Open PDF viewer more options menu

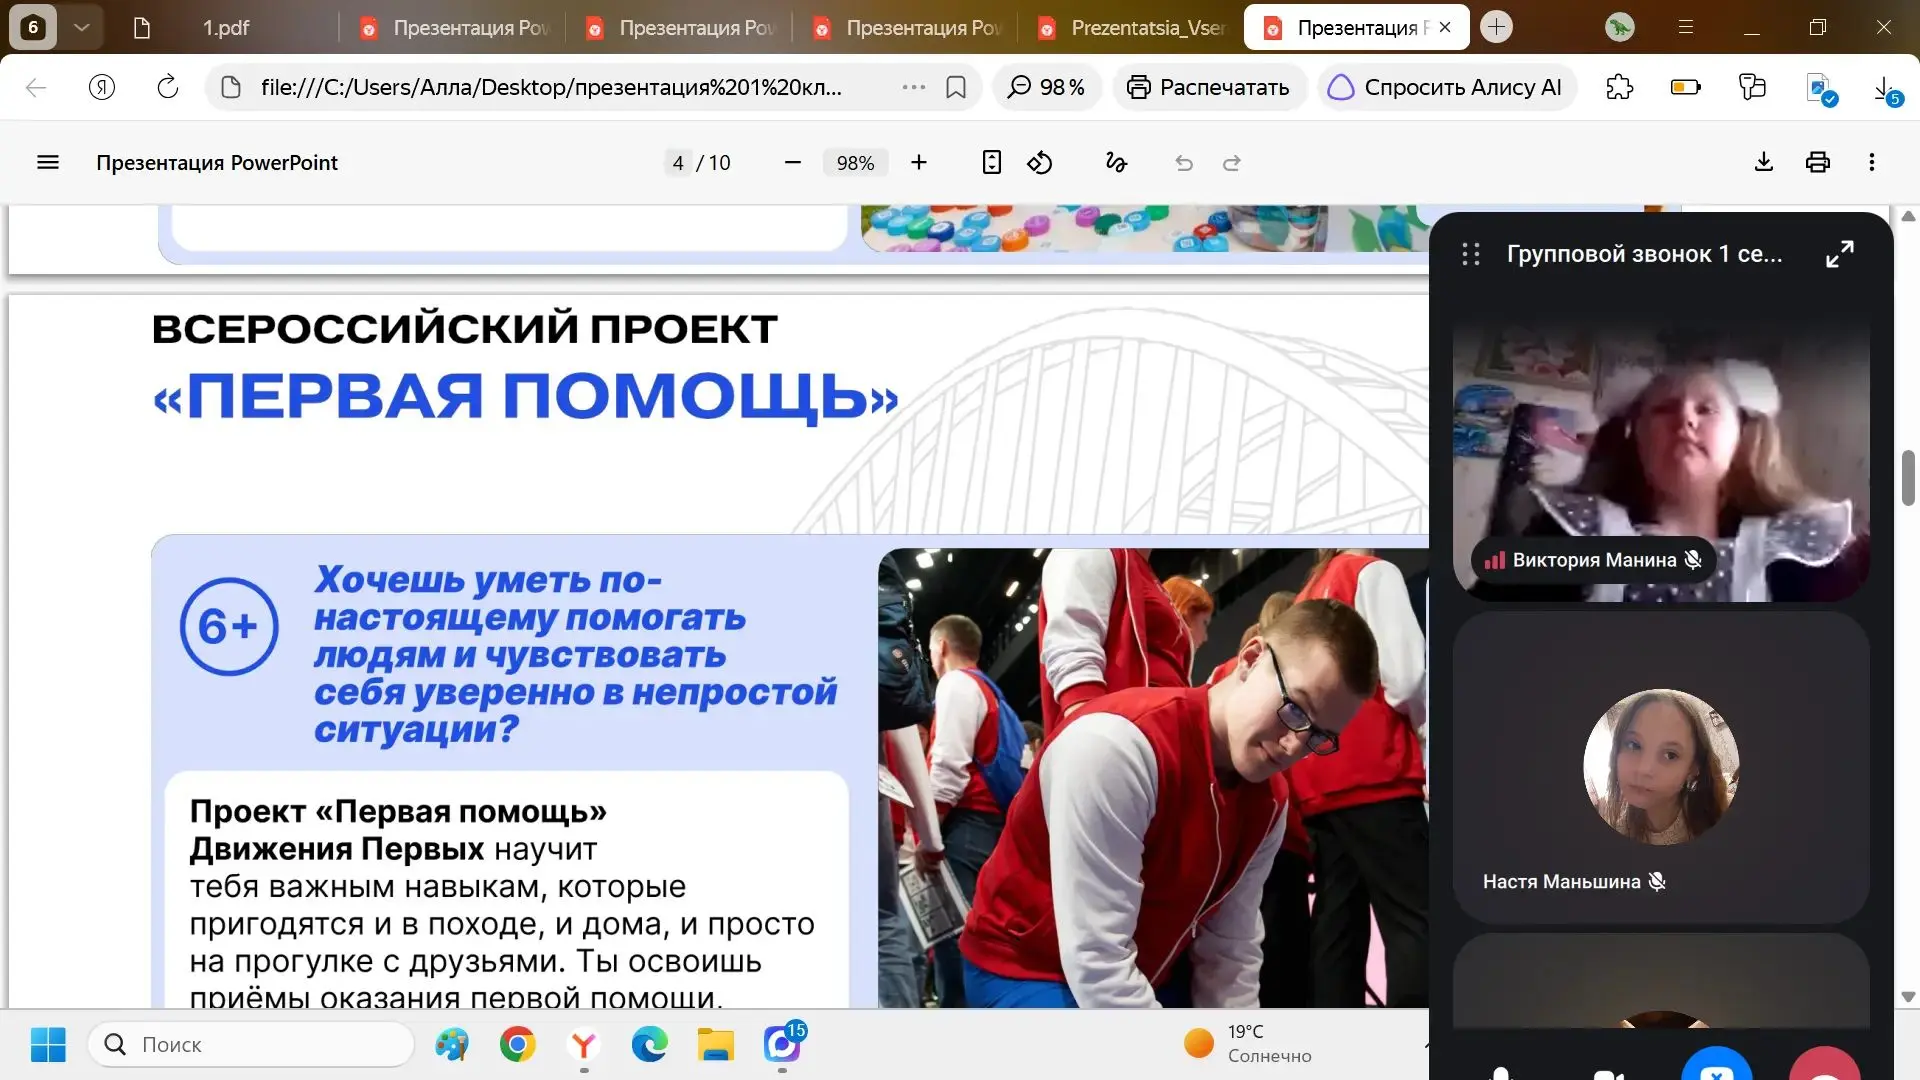point(1872,163)
